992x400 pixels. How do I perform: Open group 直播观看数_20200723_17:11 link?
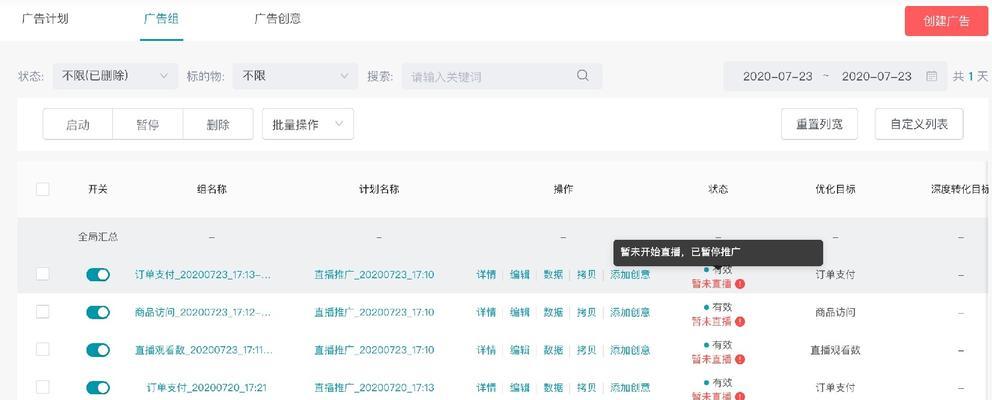point(203,350)
